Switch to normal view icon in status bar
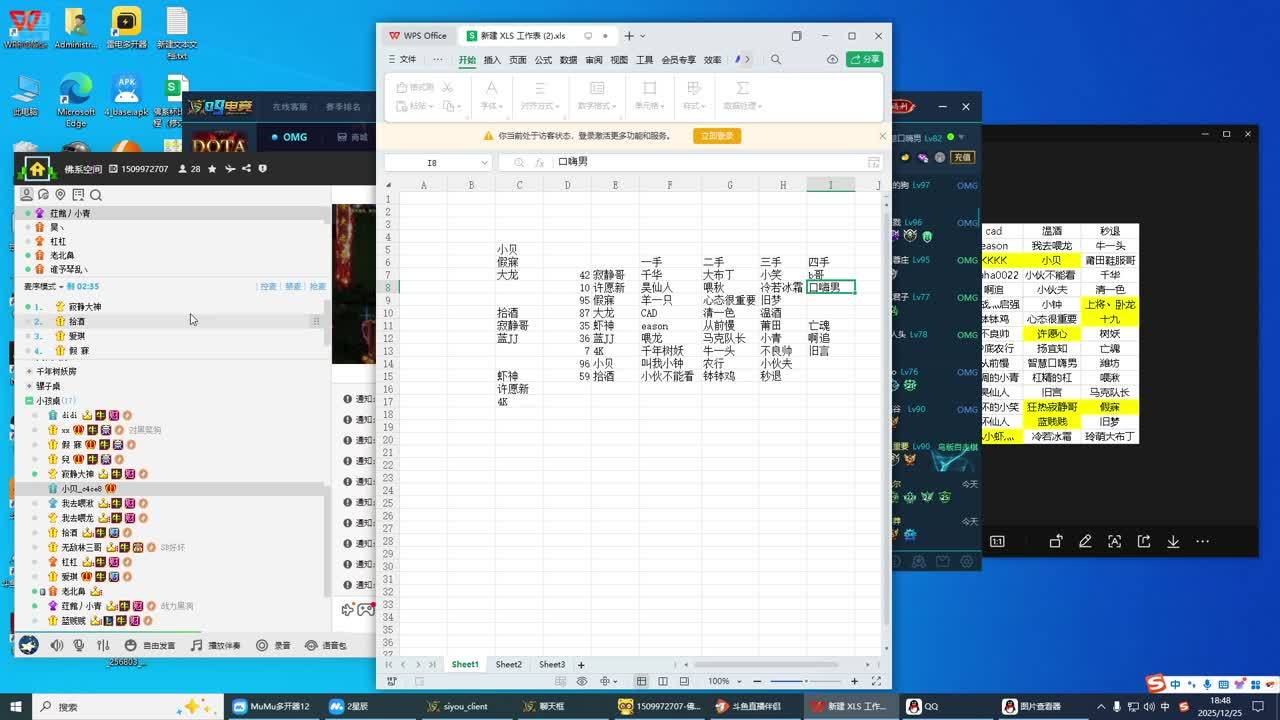Screen dimensions: 1280x720 643,681
